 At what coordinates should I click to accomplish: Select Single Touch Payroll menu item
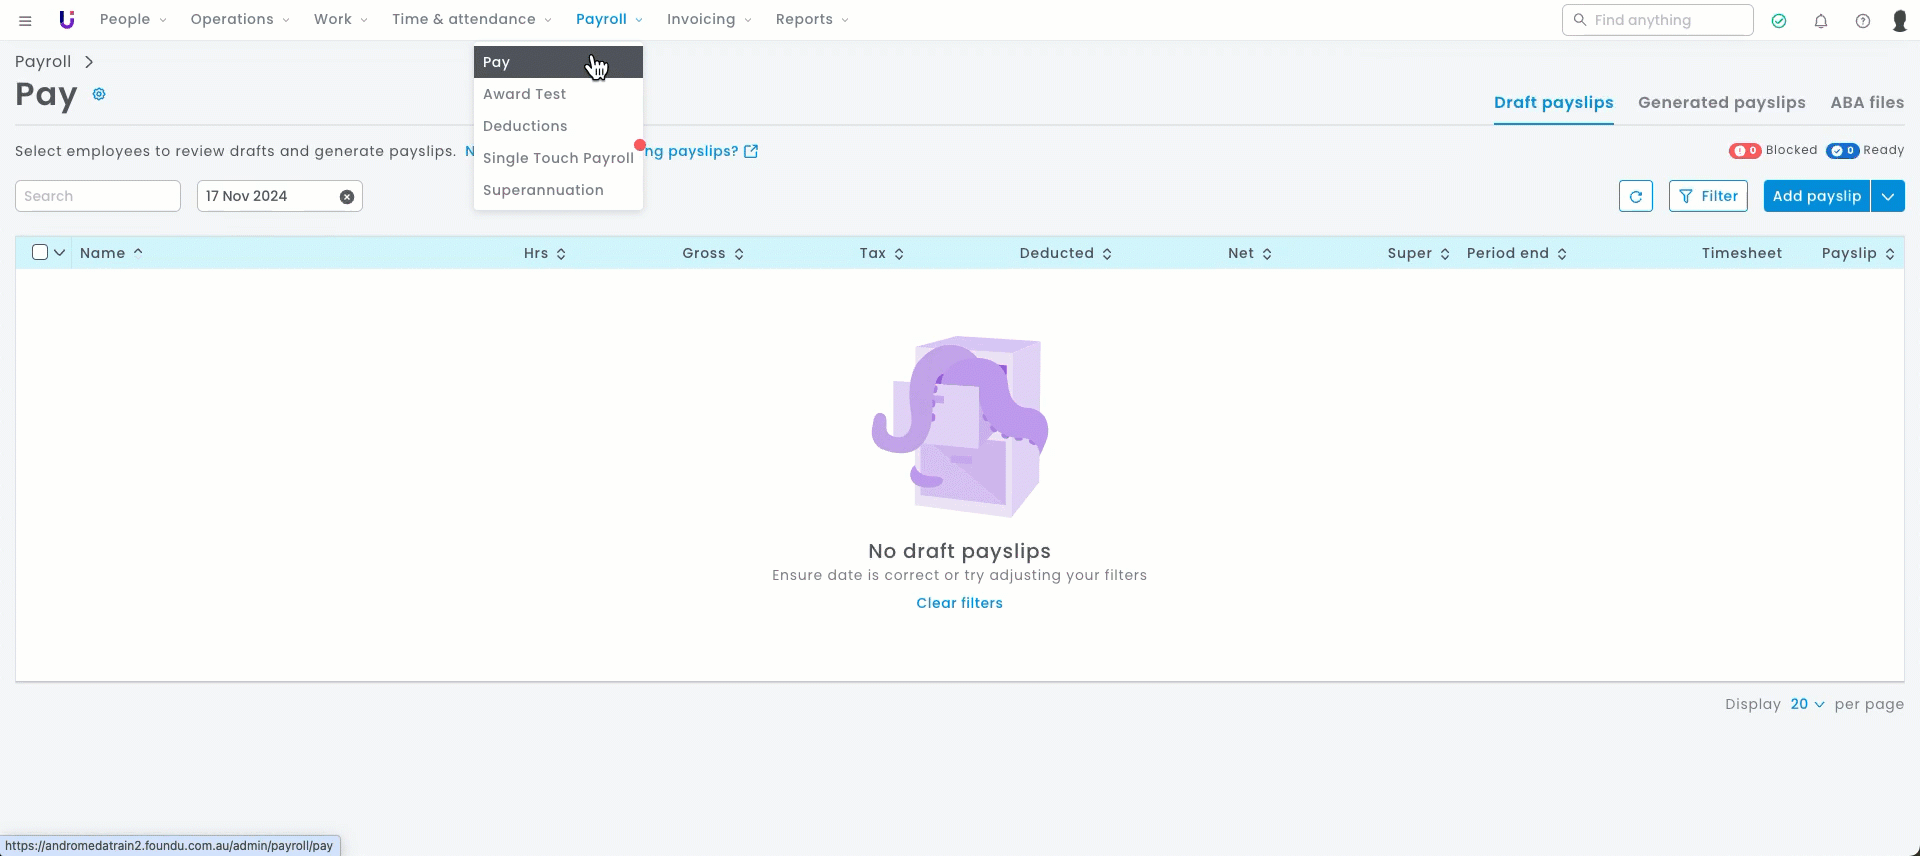pyautogui.click(x=558, y=158)
